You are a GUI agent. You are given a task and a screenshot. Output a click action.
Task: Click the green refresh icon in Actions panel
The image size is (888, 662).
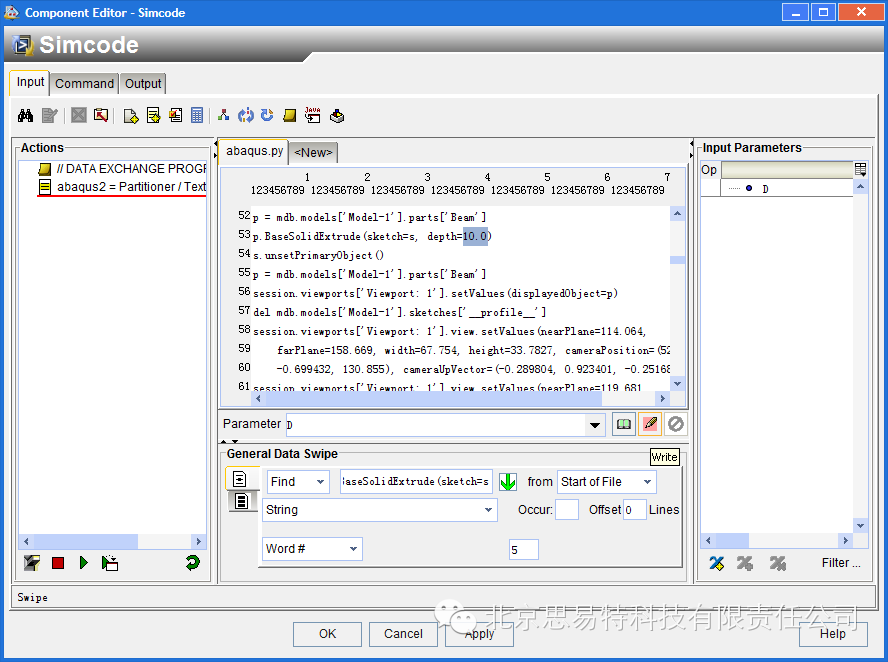192,564
